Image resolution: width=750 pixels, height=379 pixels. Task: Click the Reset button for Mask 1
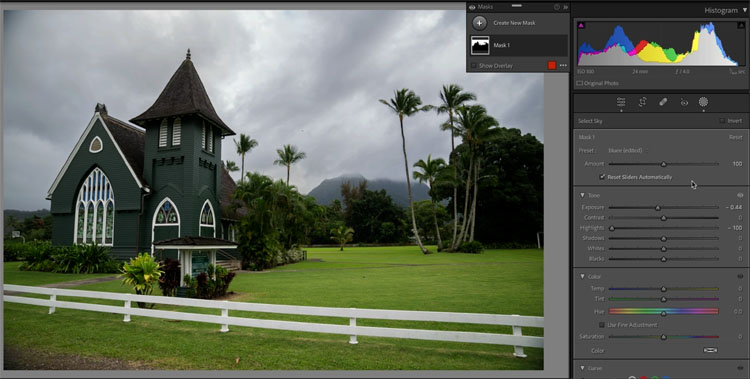735,137
